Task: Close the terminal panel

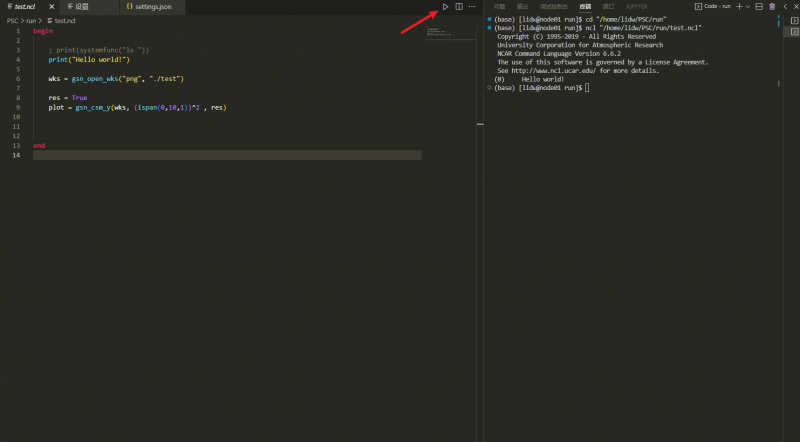Action: click(794, 7)
